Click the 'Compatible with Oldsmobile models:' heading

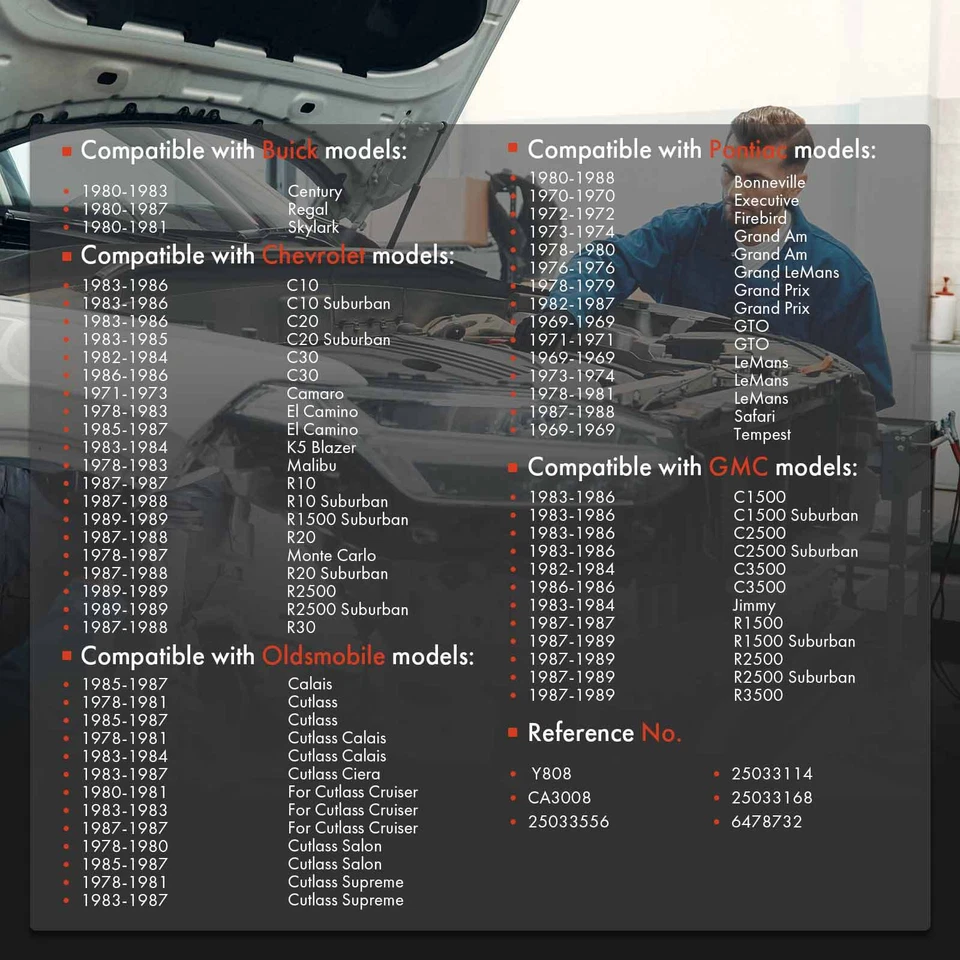(277, 656)
